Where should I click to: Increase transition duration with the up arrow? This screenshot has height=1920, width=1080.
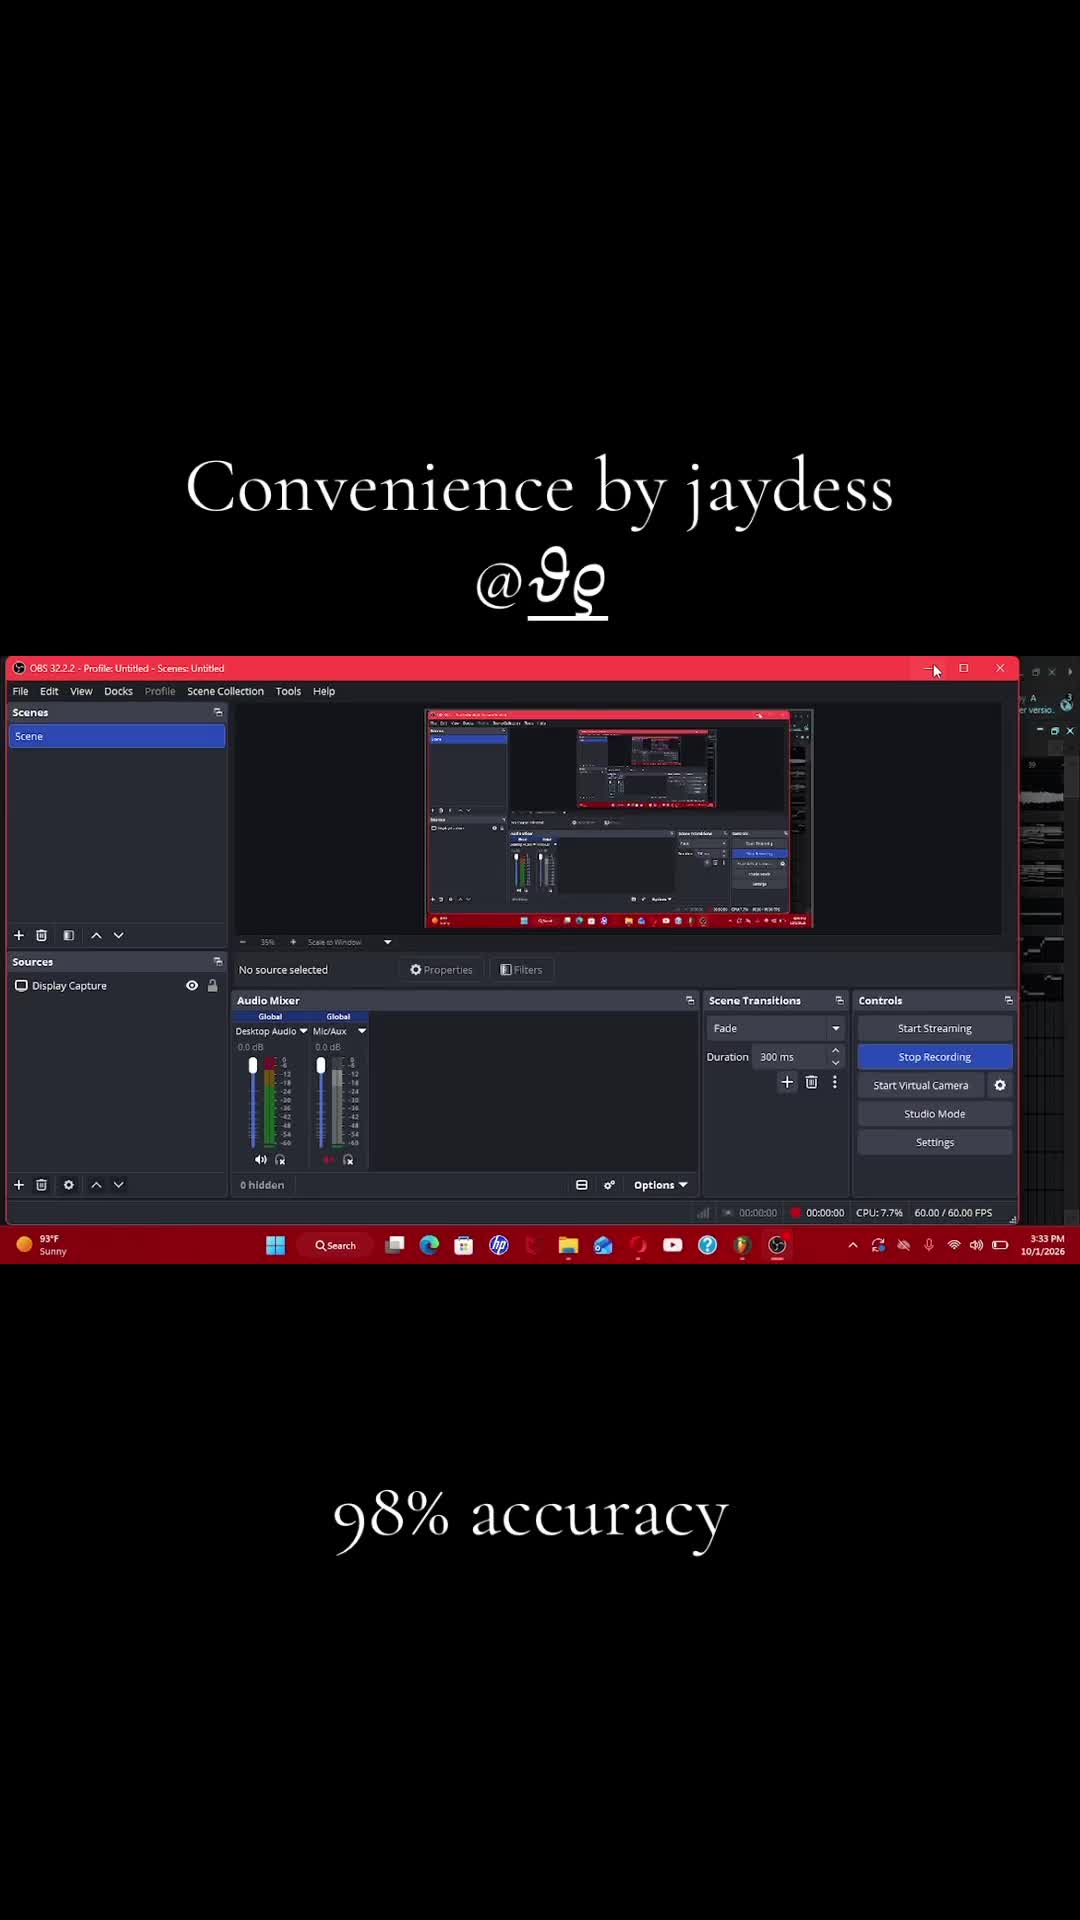836,1051
